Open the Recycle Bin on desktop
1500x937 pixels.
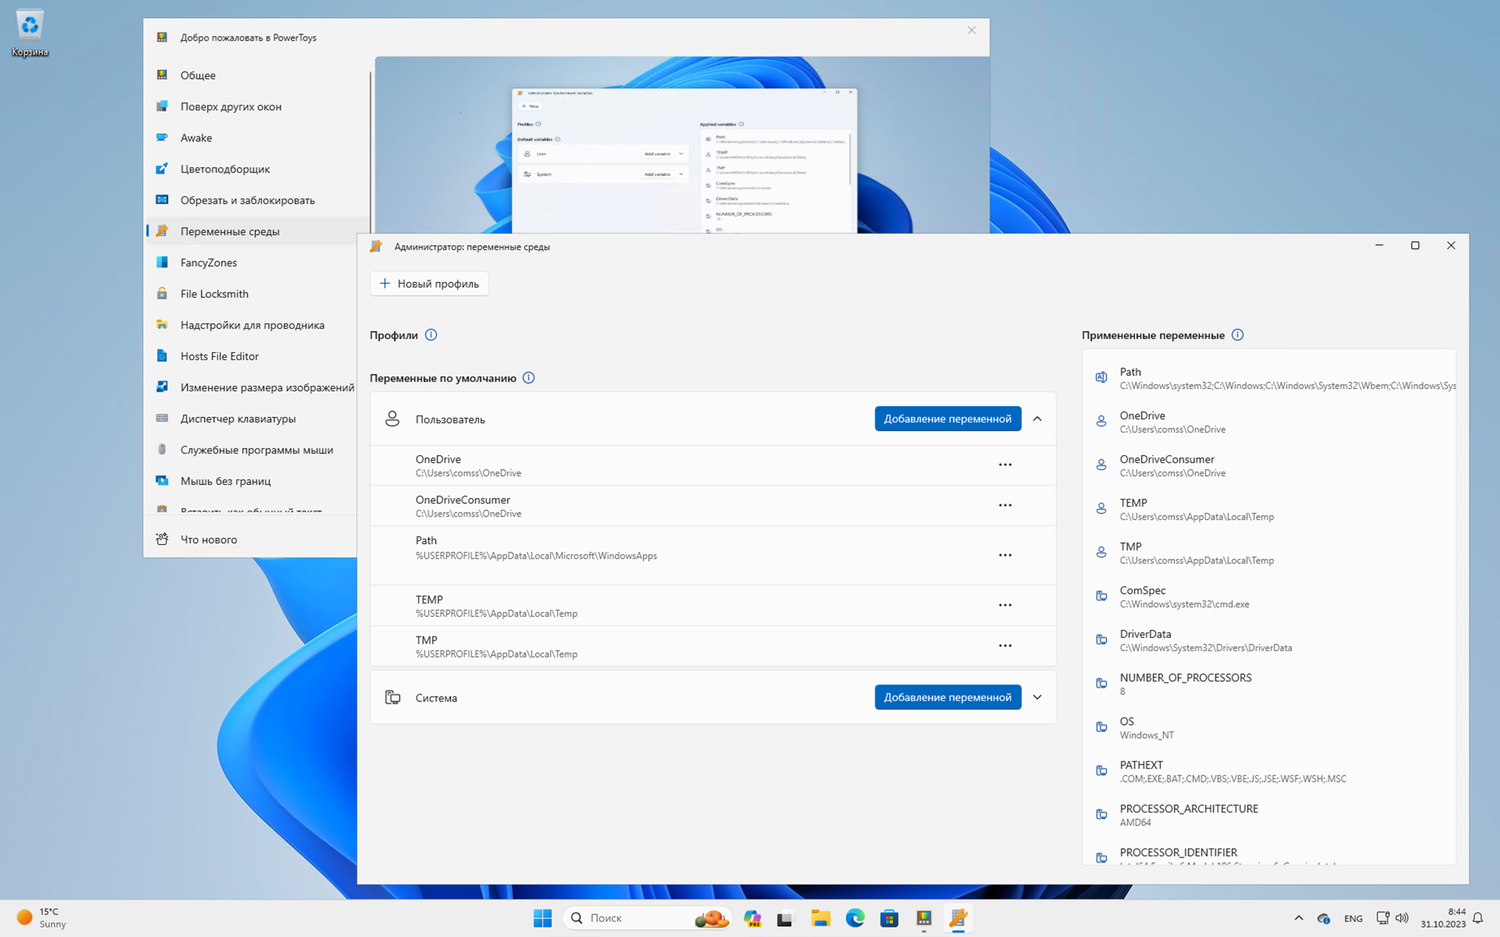(x=30, y=33)
